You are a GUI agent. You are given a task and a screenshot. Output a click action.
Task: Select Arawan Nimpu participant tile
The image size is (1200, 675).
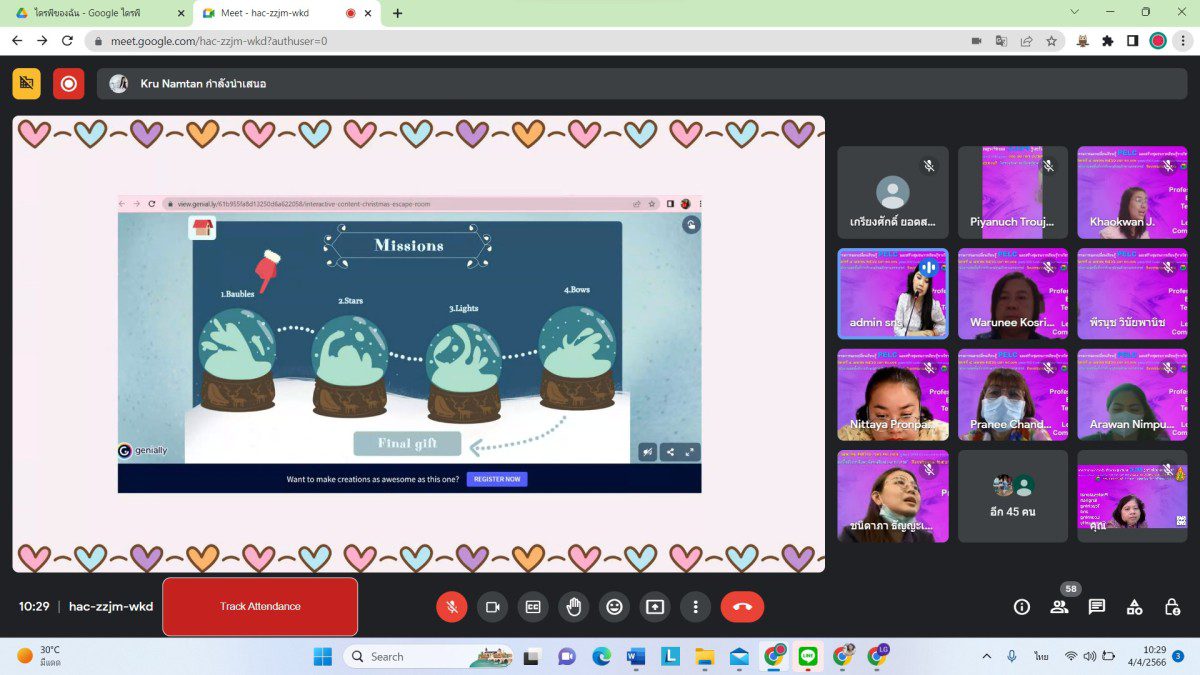point(1132,395)
